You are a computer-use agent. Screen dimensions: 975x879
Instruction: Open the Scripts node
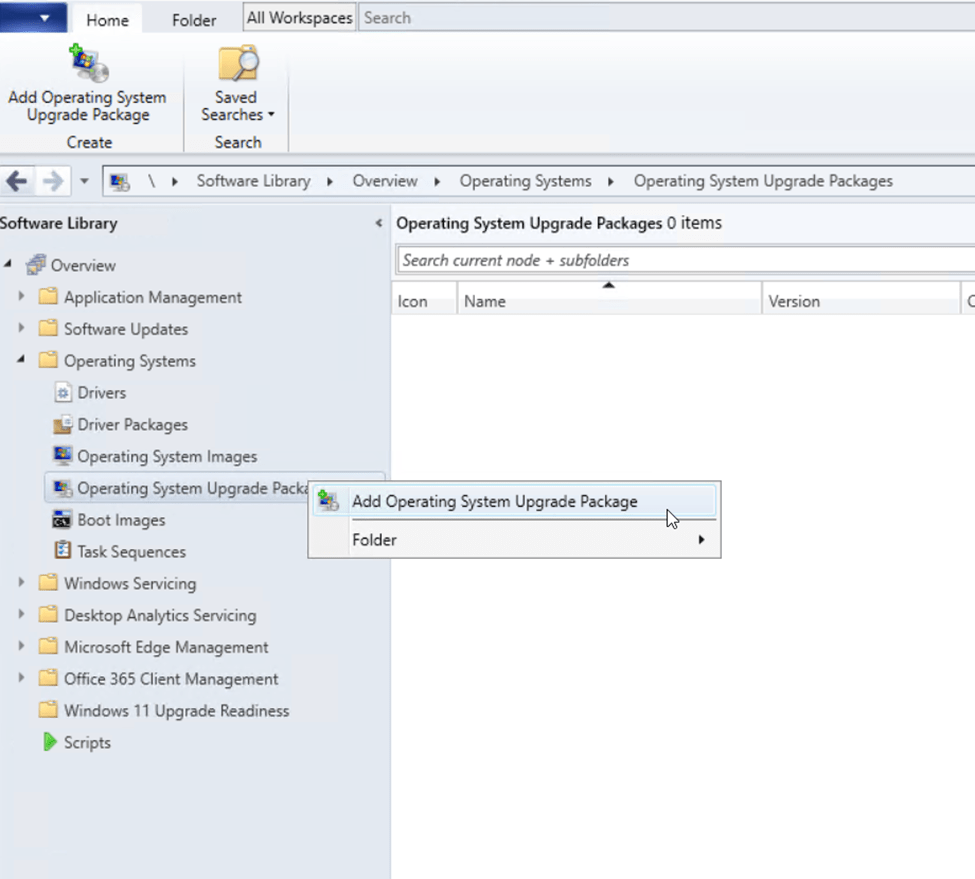(x=87, y=743)
